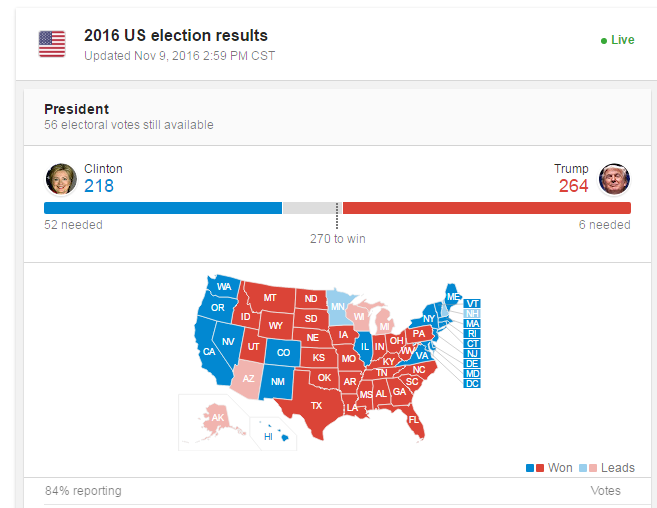Click the light red Leads legend swatch

click(x=592, y=468)
